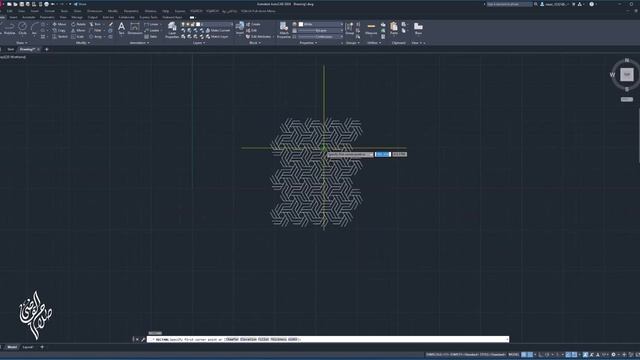This screenshot has height=360, width=640.
Task: Expand the Utilities panel
Action: point(373,43)
